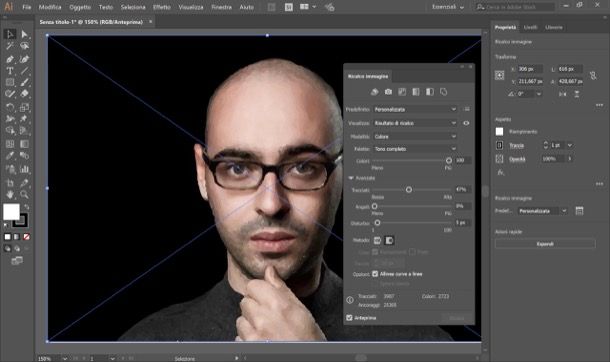Select the Selection (black arrow) tool

coord(10,34)
